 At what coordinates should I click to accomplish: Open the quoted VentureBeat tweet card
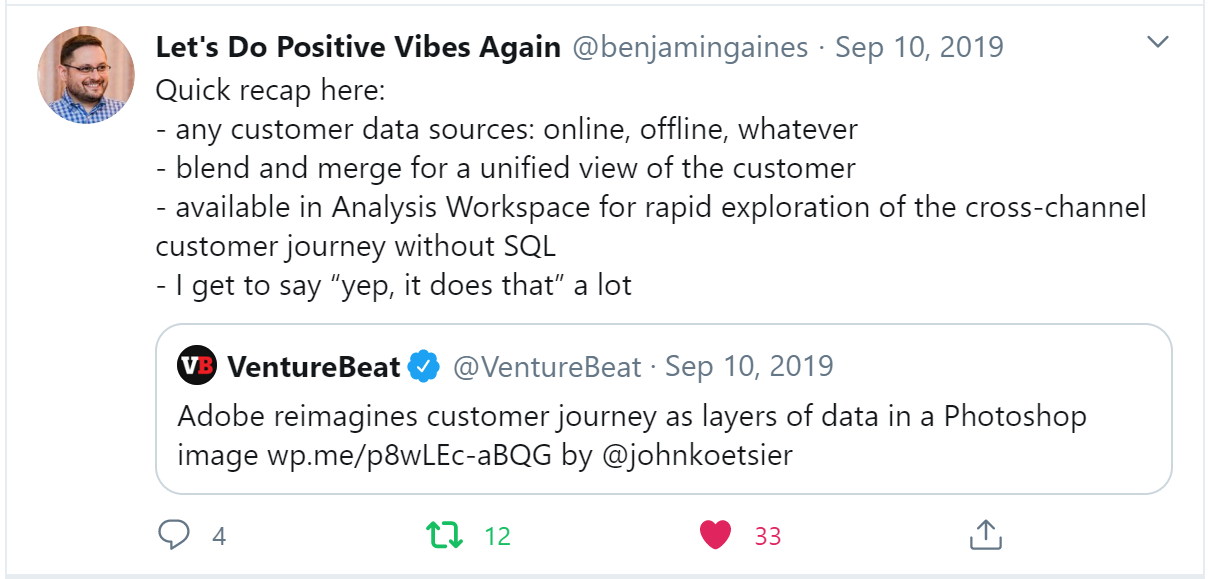900,432
